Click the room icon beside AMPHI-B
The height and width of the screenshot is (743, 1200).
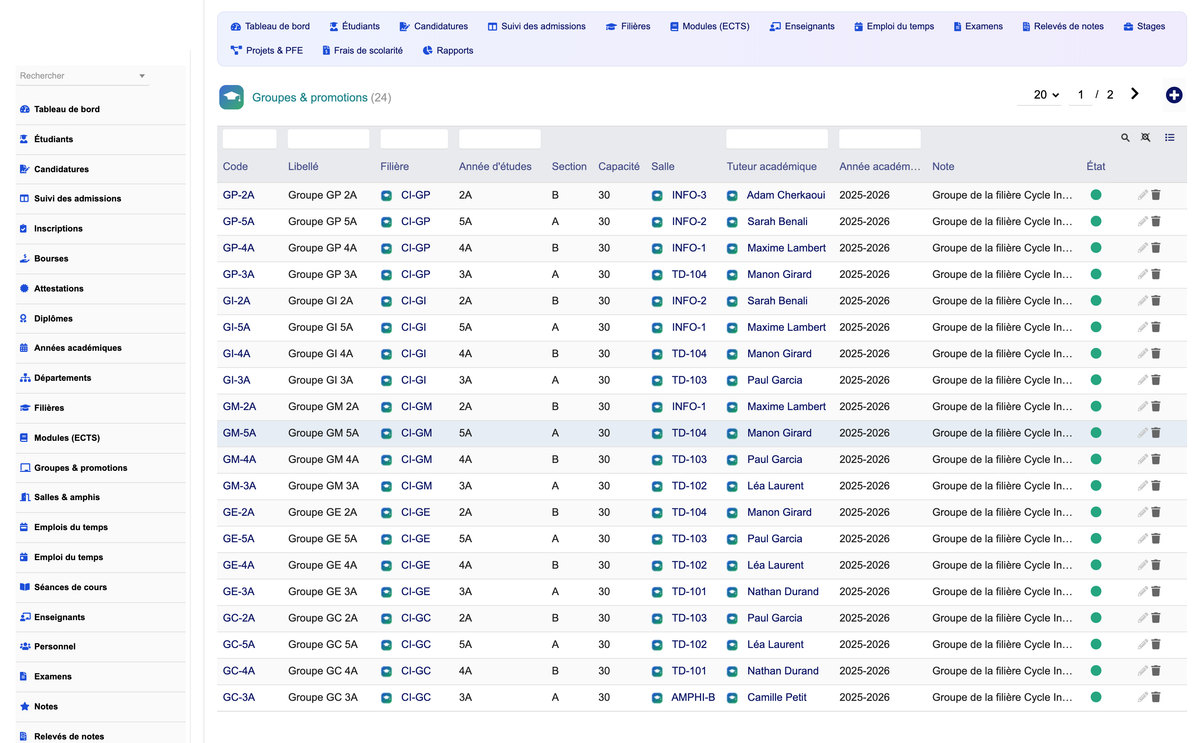pyautogui.click(x=657, y=698)
